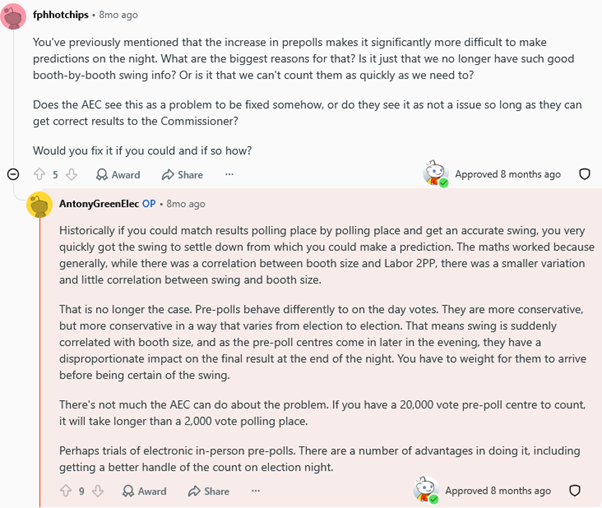Downvote the fphhotchips comment
The image size is (602, 508).
tap(71, 175)
